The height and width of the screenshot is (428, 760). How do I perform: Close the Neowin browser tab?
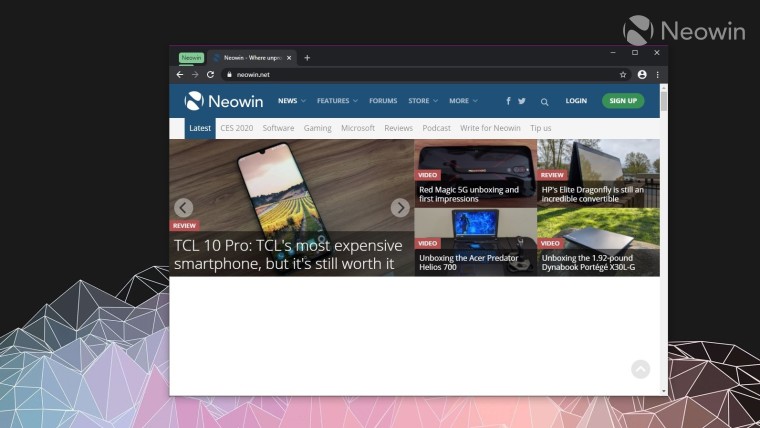pyautogui.click(x=289, y=58)
